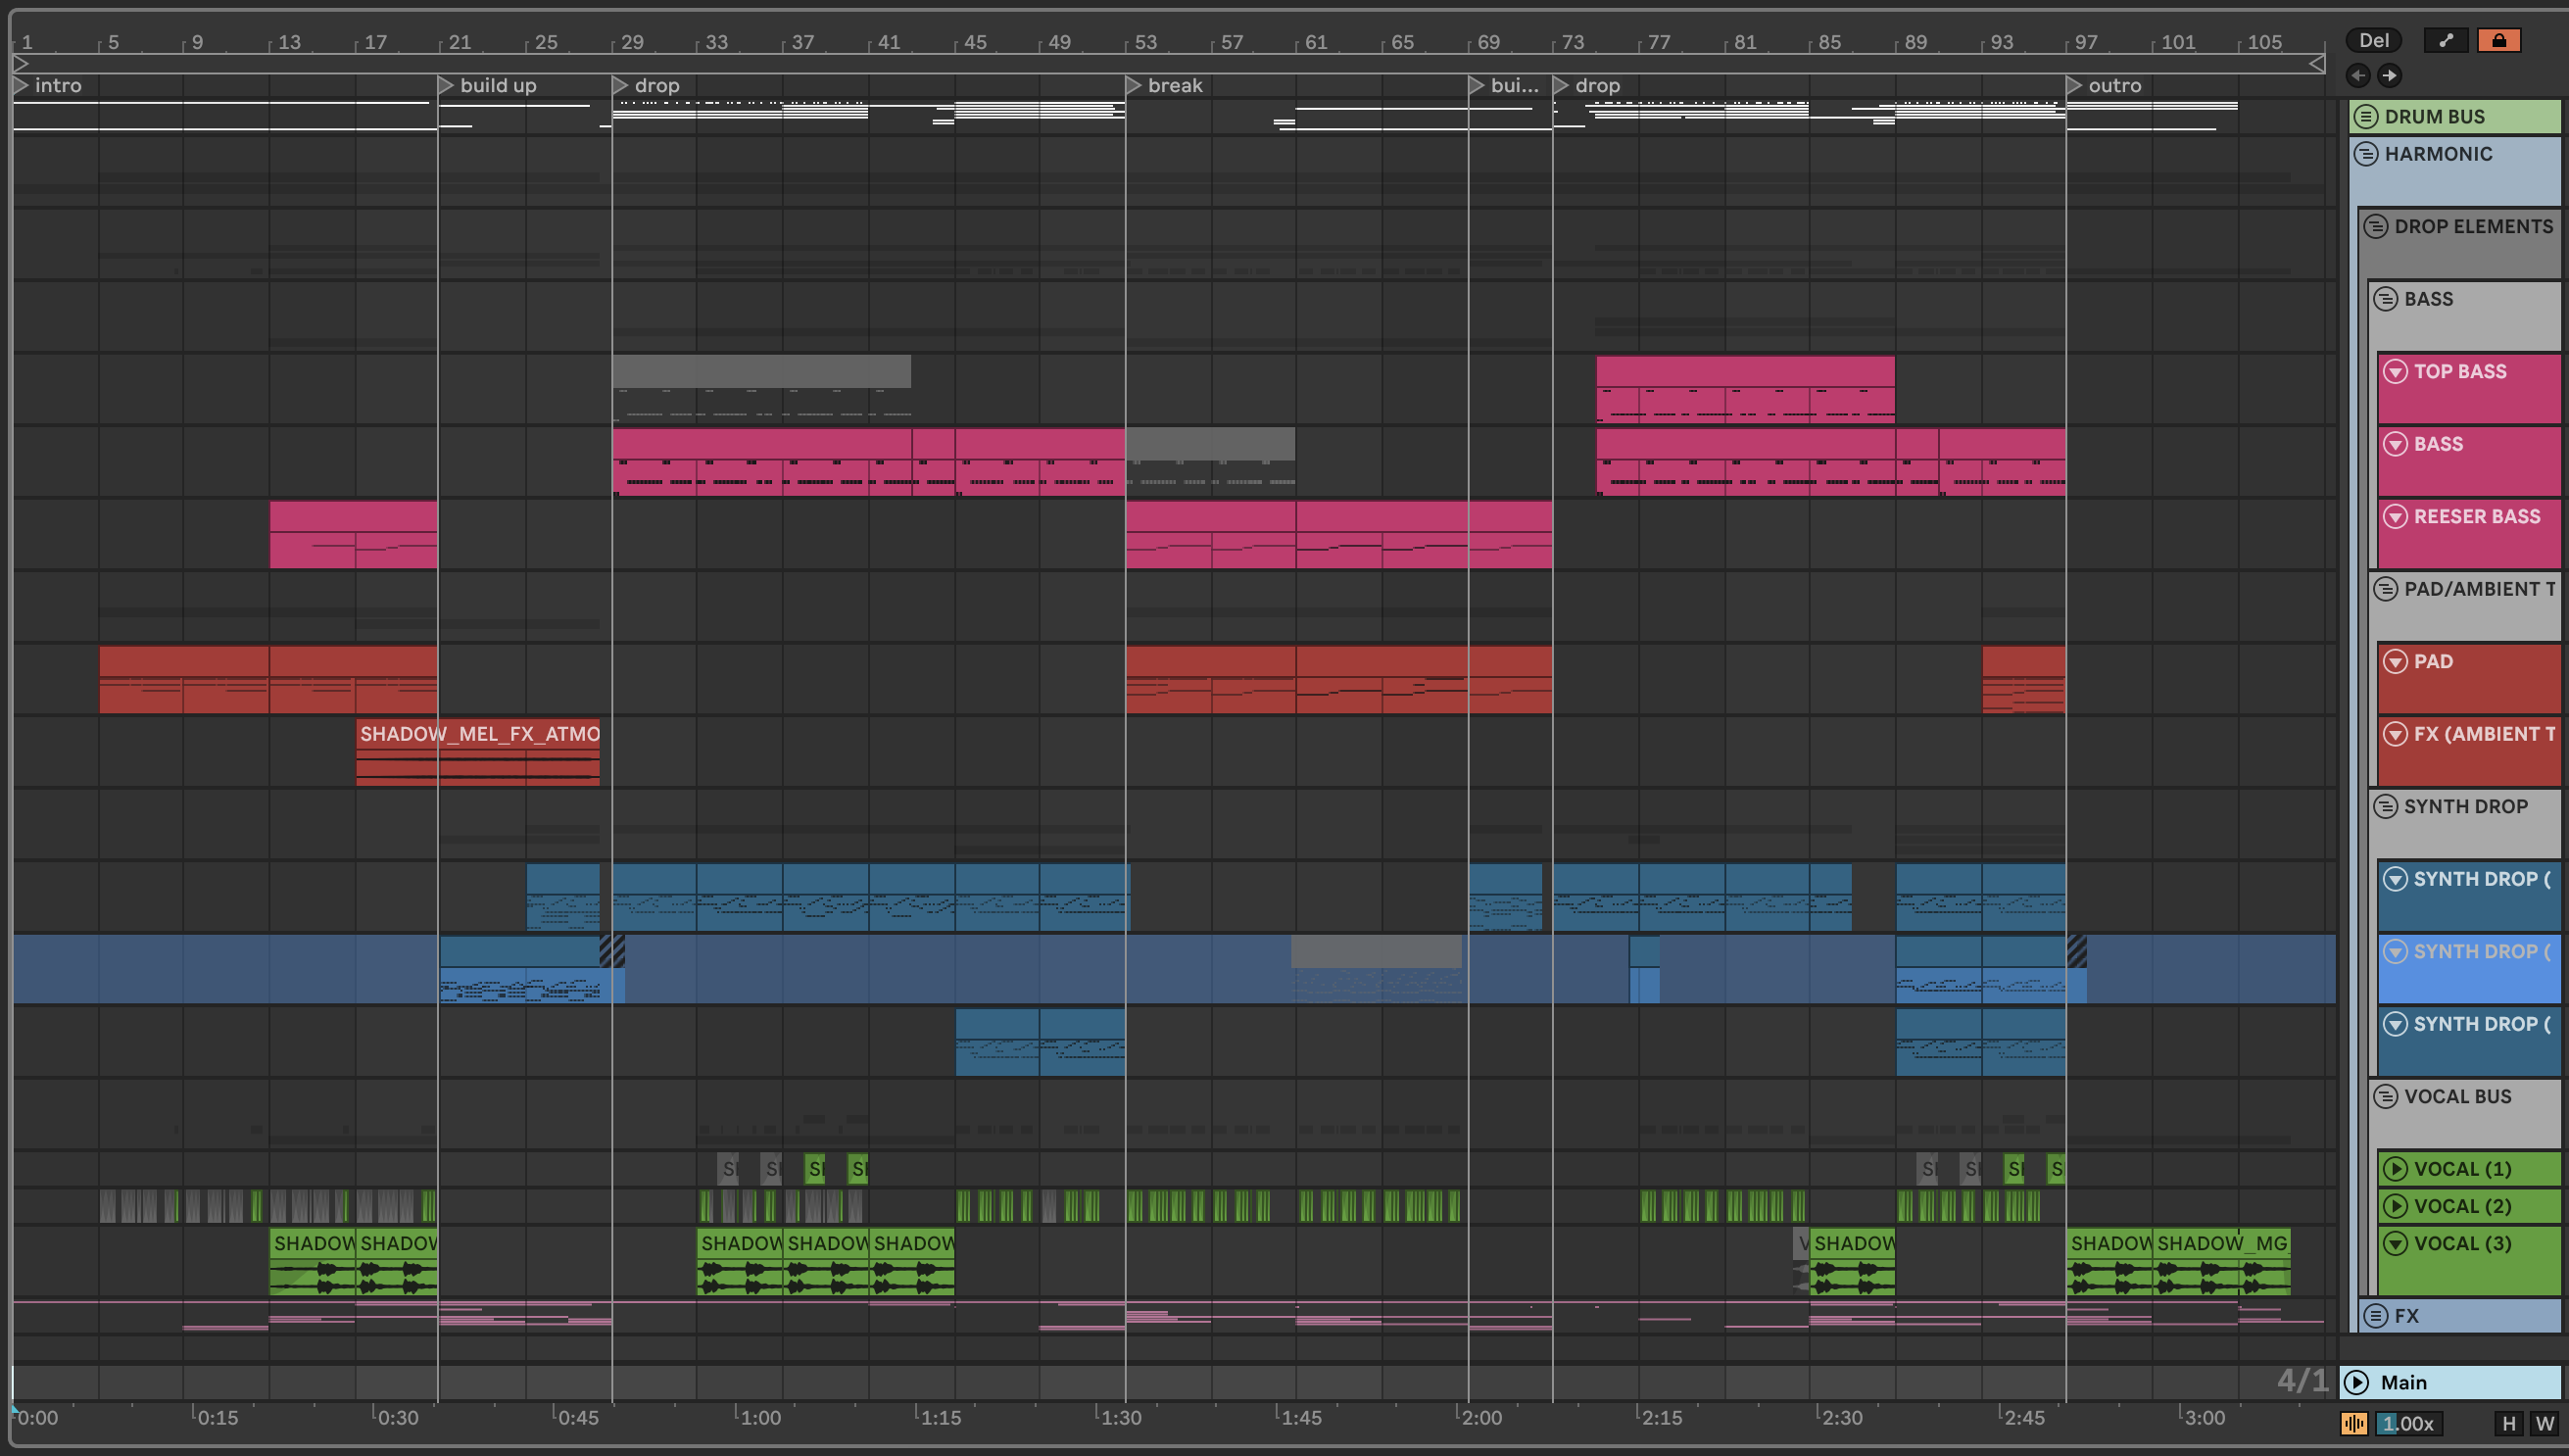The width and height of the screenshot is (2569, 1456).
Task: Unfold the TOP BASS track
Action: (x=2395, y=371)
